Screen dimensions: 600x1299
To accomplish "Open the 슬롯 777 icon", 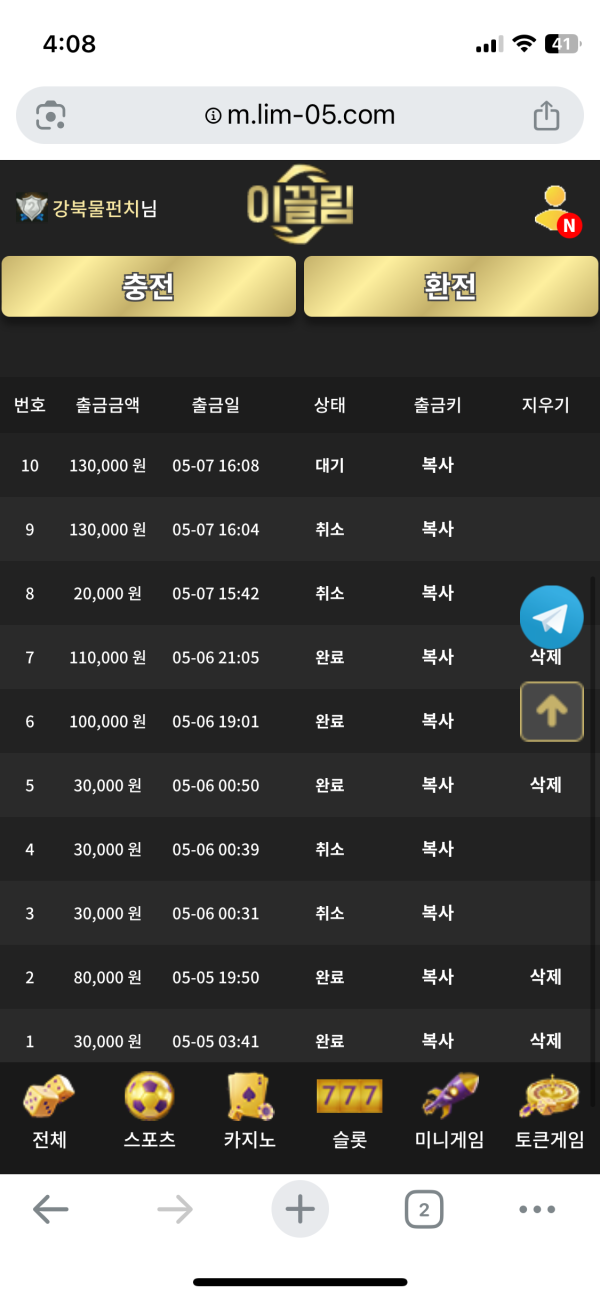I will (x=349, y=1096).
